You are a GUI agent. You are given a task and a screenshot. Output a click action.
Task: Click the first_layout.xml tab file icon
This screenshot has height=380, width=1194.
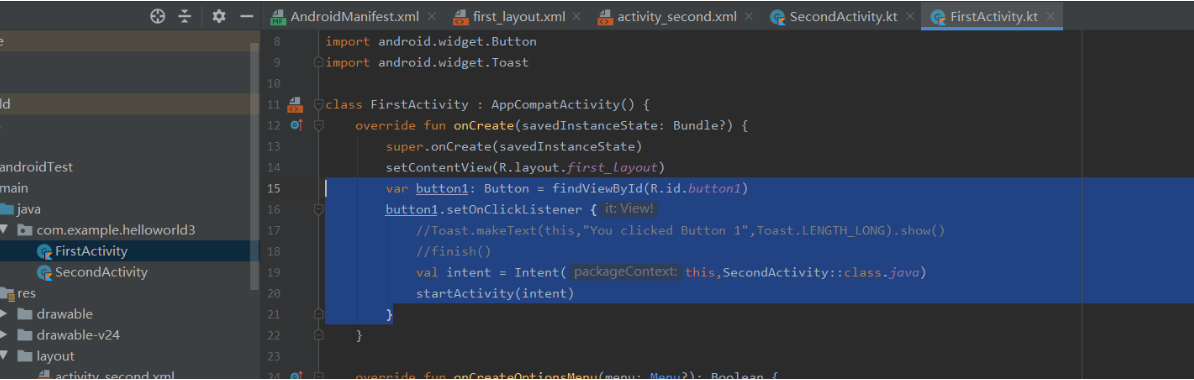point(460,17)
